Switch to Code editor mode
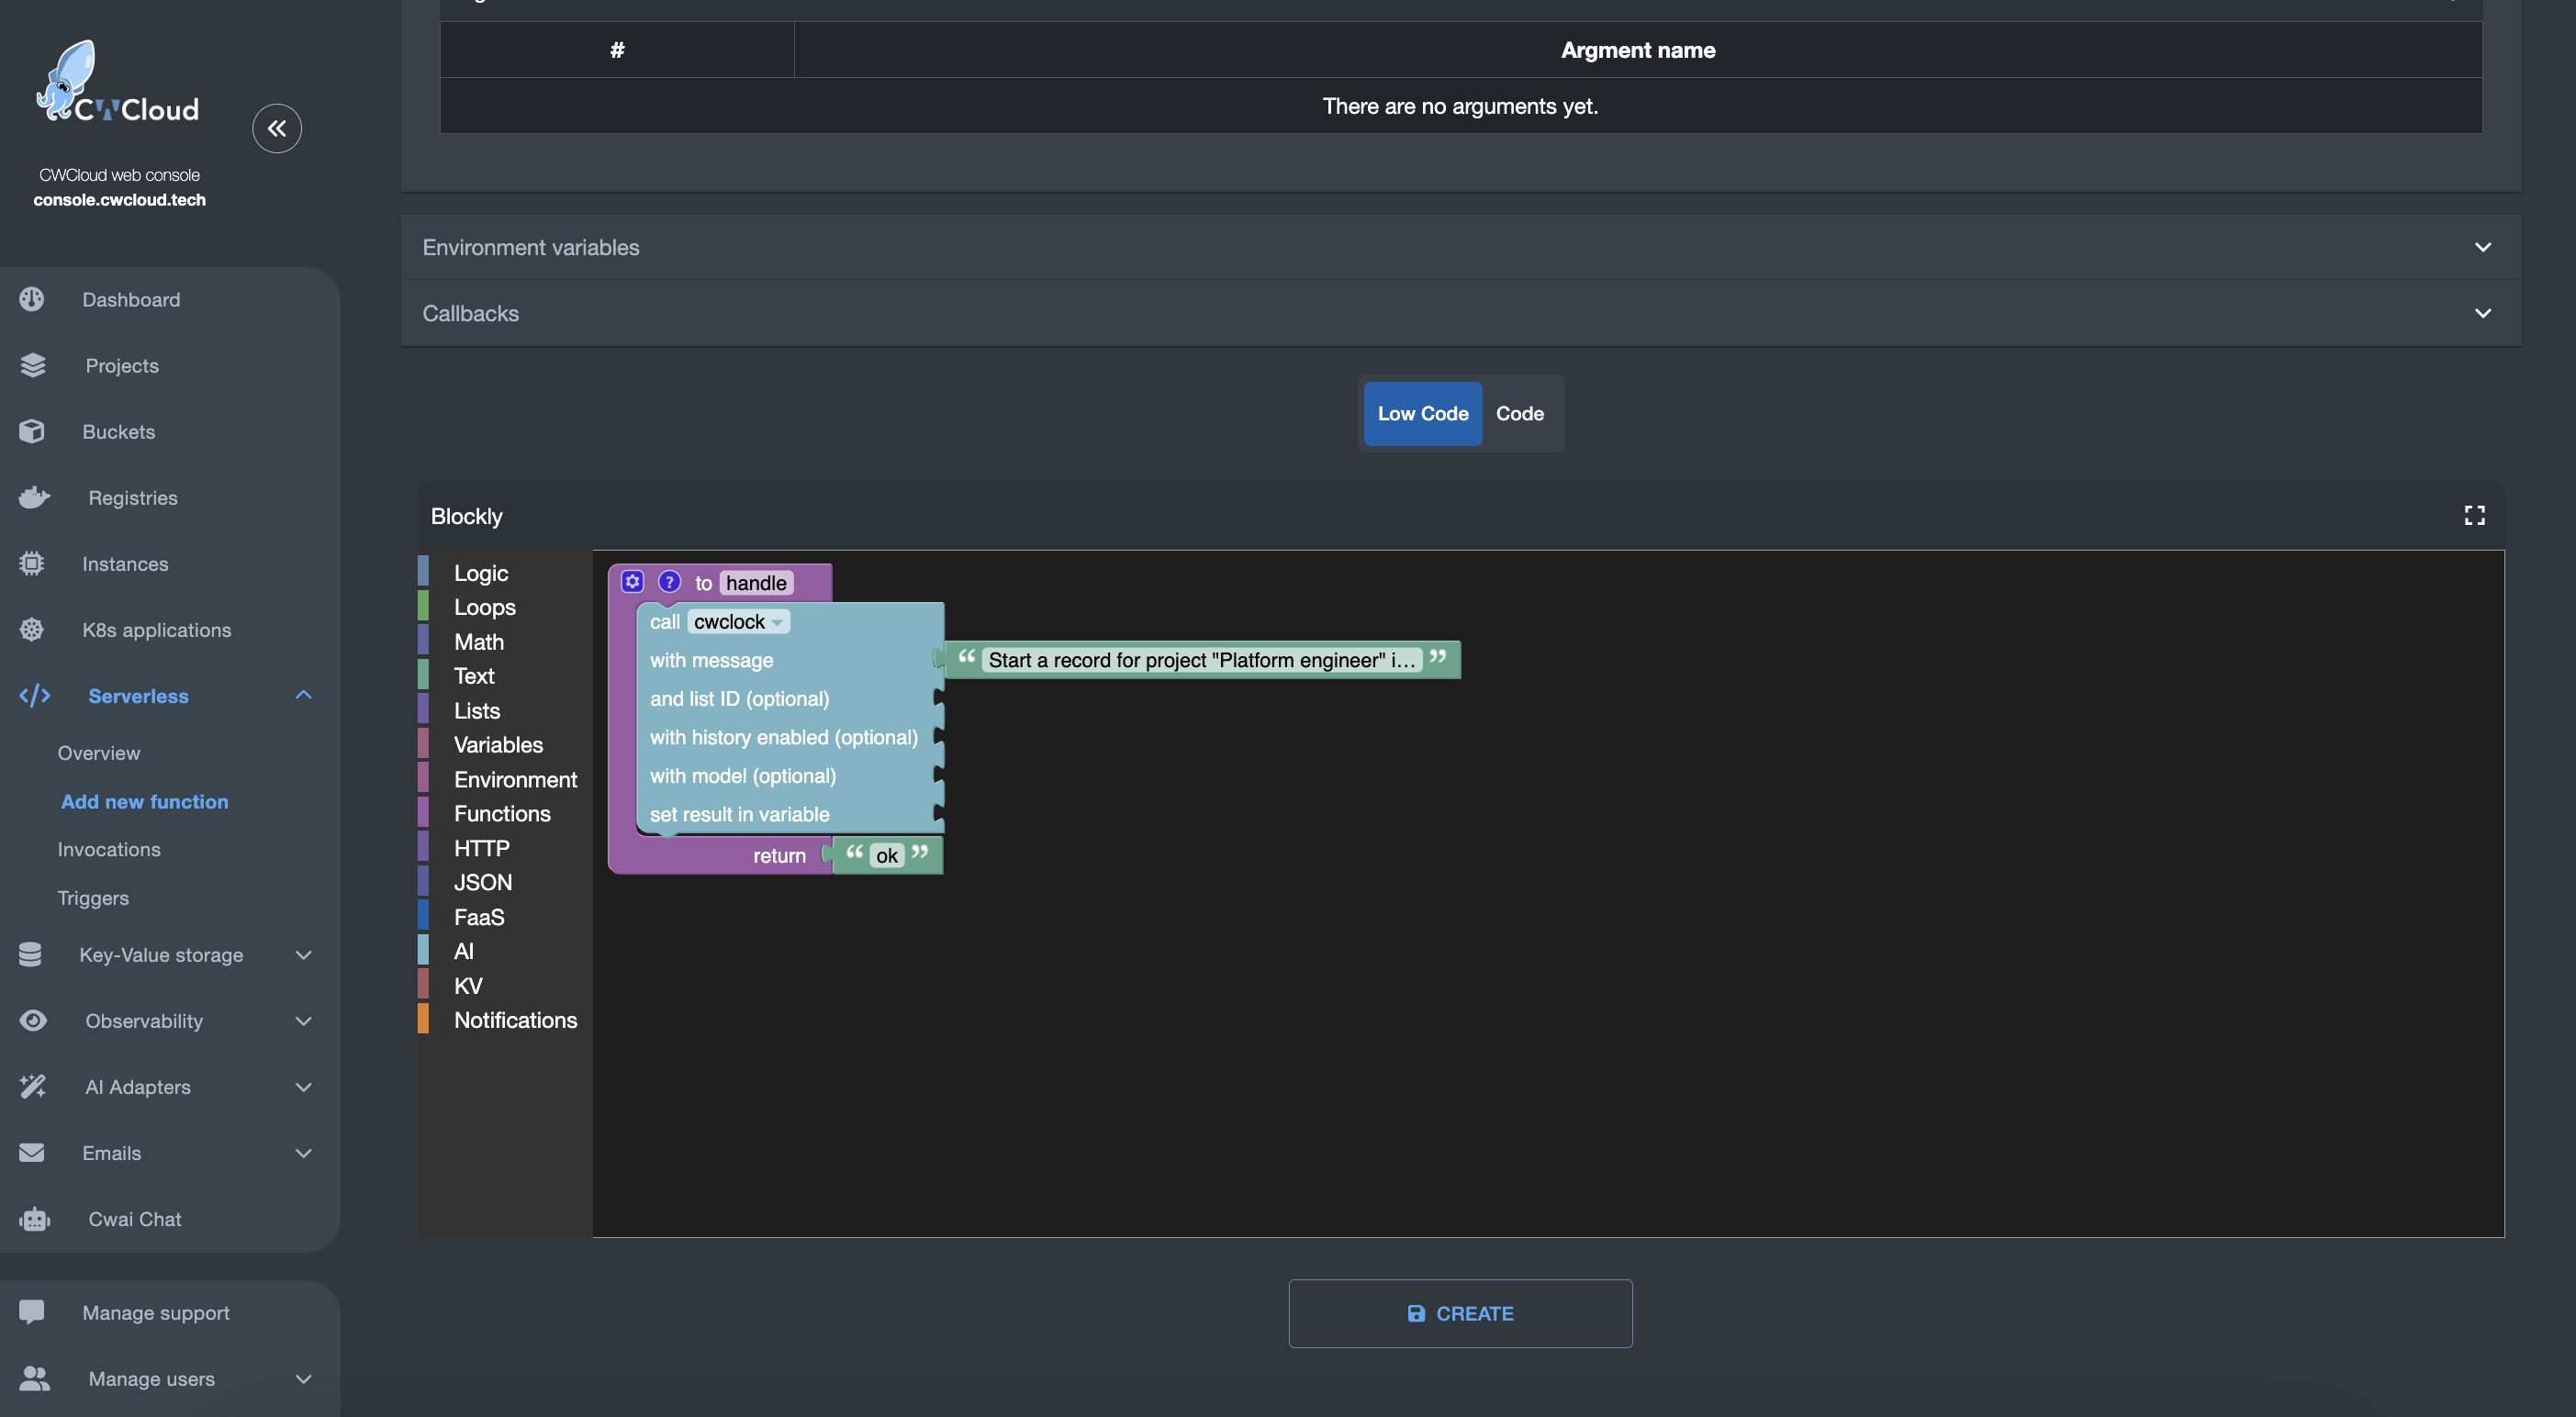Image resolution: width=2576 pixels, height=1417 pixels. pos(1519,413)
